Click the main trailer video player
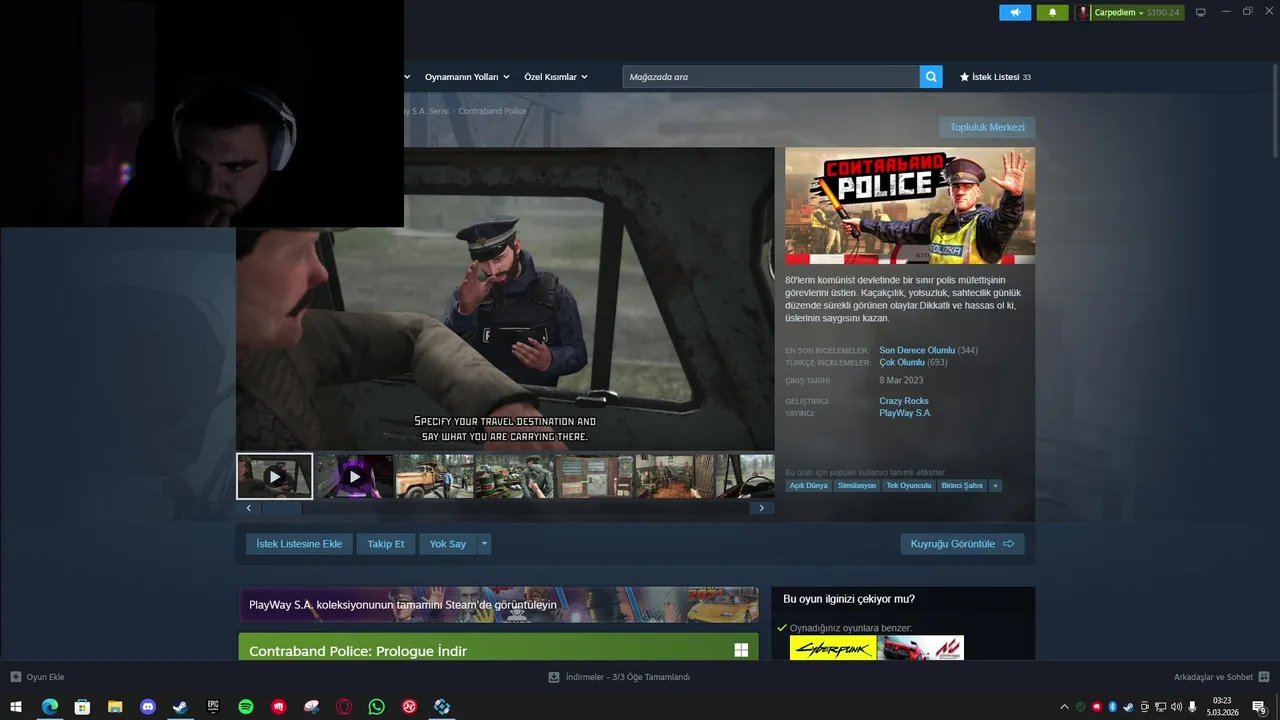1280x720 pixels. [x=505, y=299]
